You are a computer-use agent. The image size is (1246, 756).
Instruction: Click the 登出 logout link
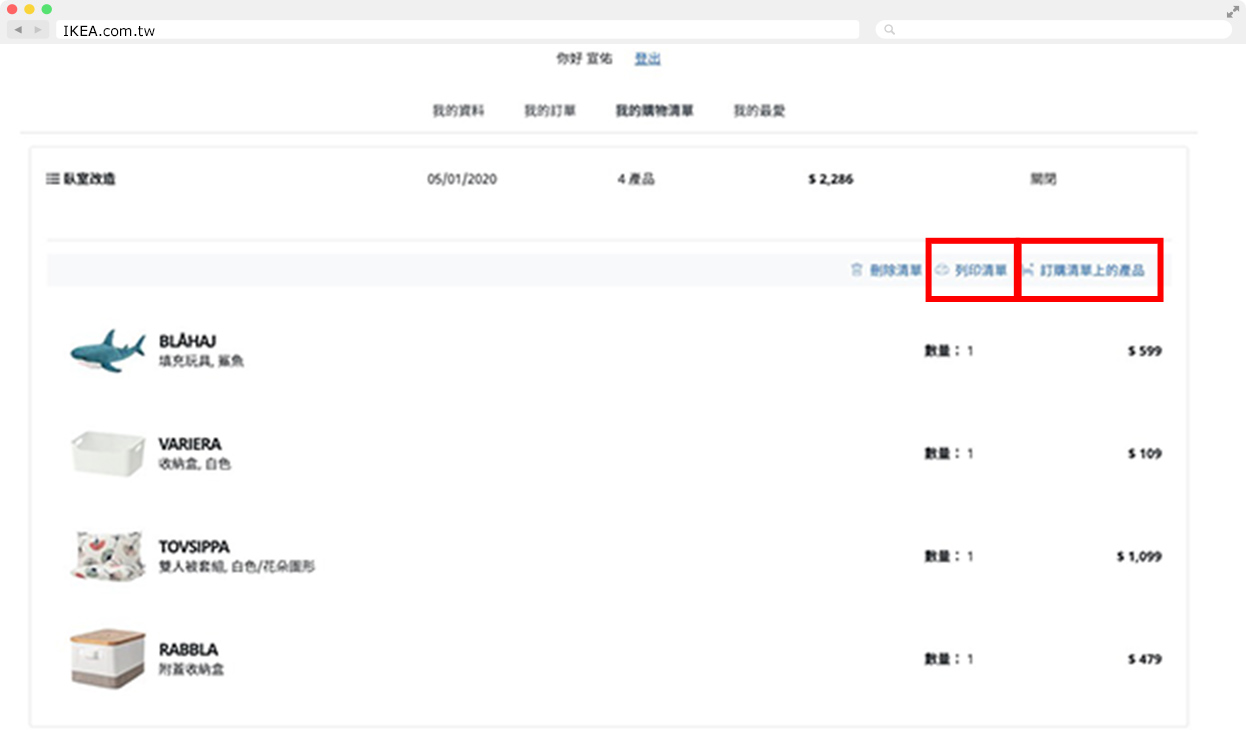648,59
